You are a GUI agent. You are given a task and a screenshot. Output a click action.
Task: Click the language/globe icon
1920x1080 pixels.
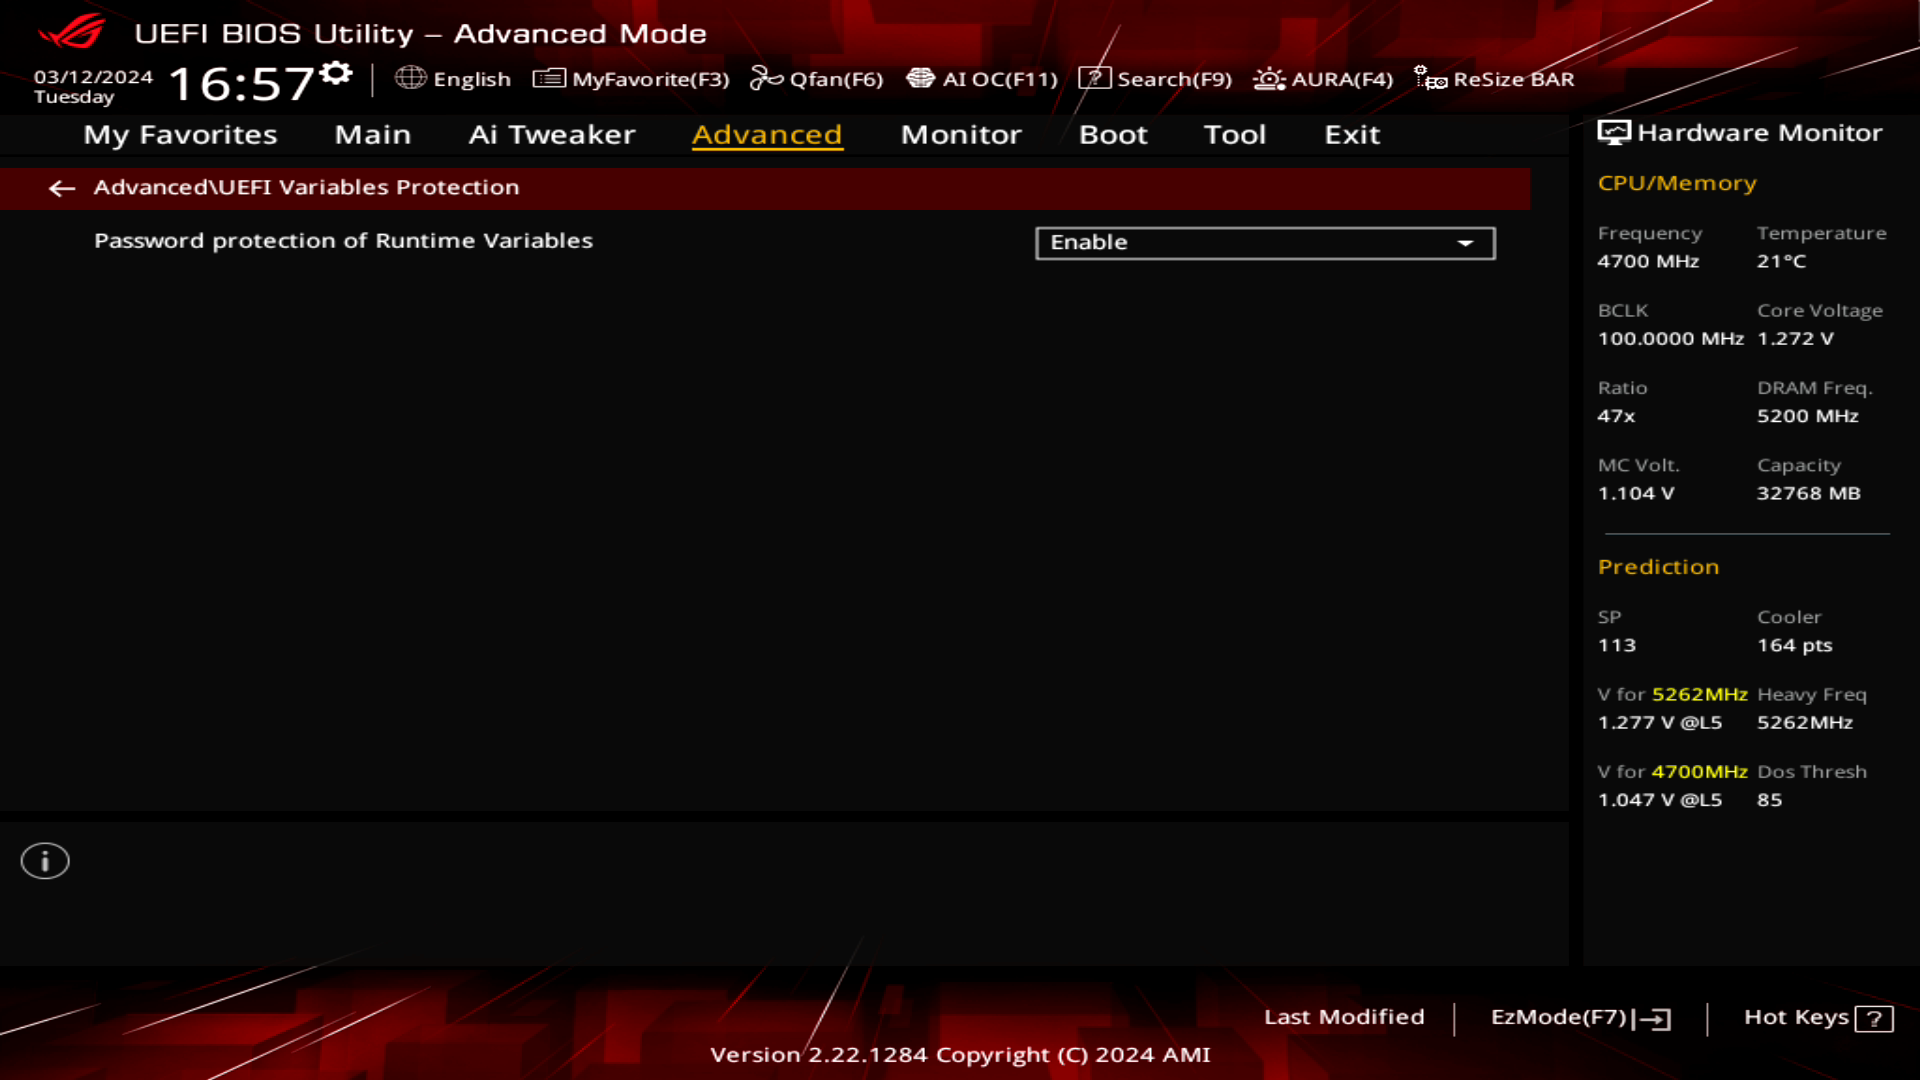pos(411,79)
